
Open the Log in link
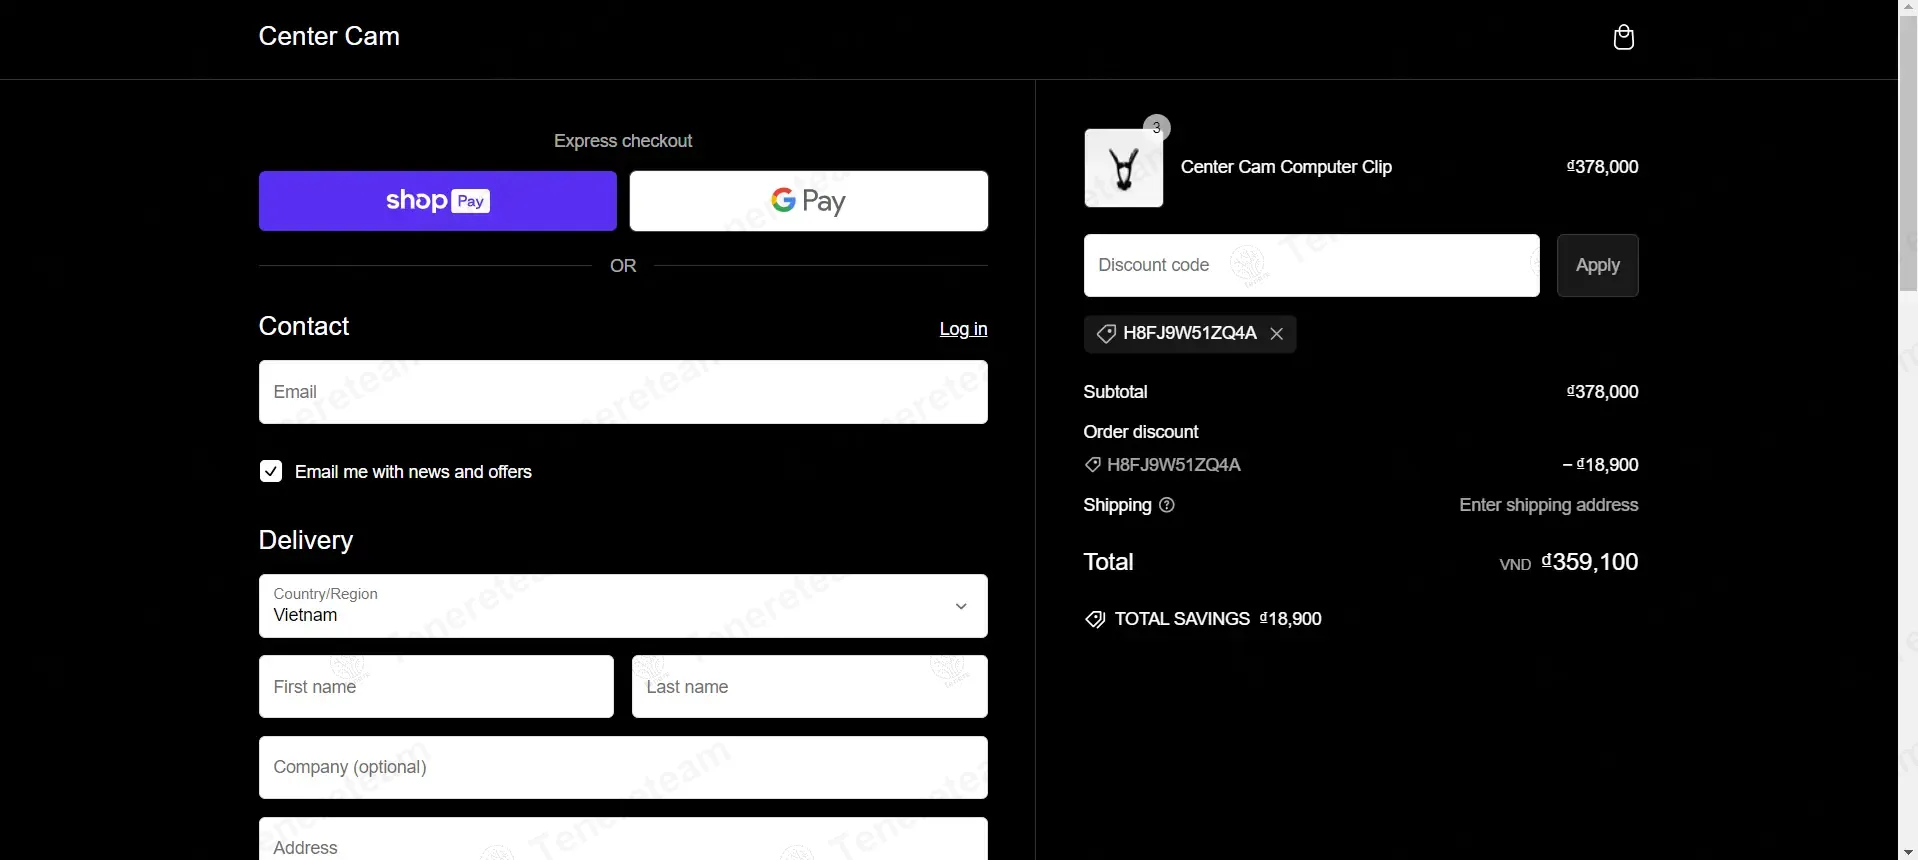[x=963, y=329]
